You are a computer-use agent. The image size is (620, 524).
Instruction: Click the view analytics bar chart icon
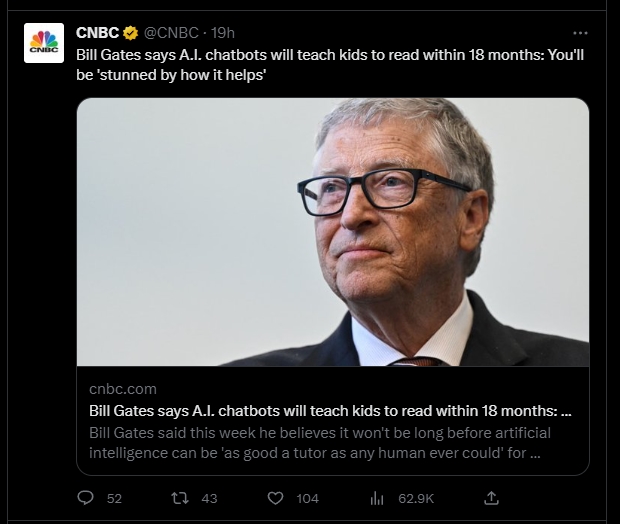tap(378, 497)
